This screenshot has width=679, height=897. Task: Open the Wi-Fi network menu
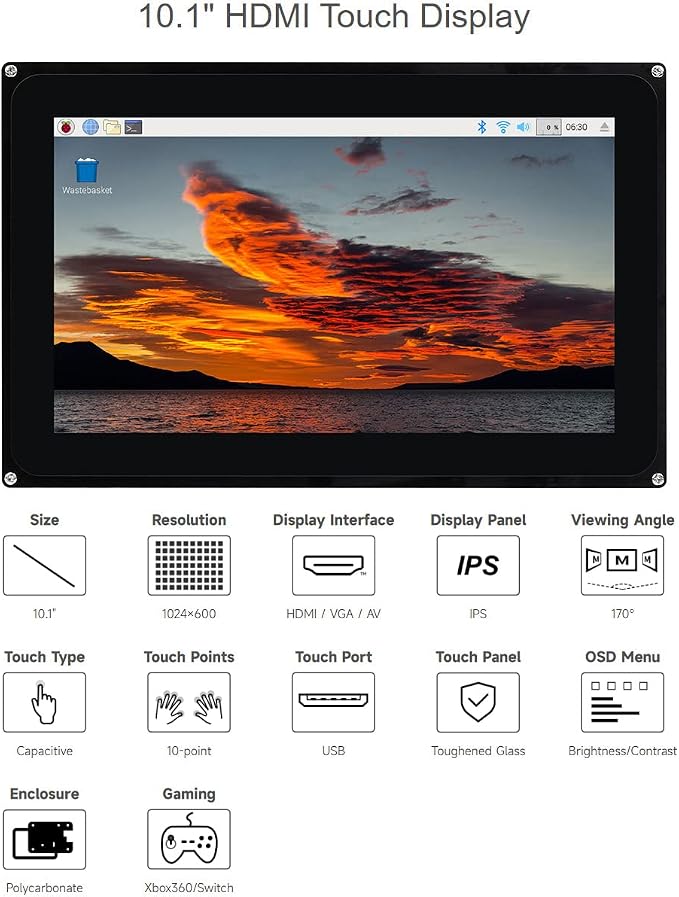[x=503, y=127]
